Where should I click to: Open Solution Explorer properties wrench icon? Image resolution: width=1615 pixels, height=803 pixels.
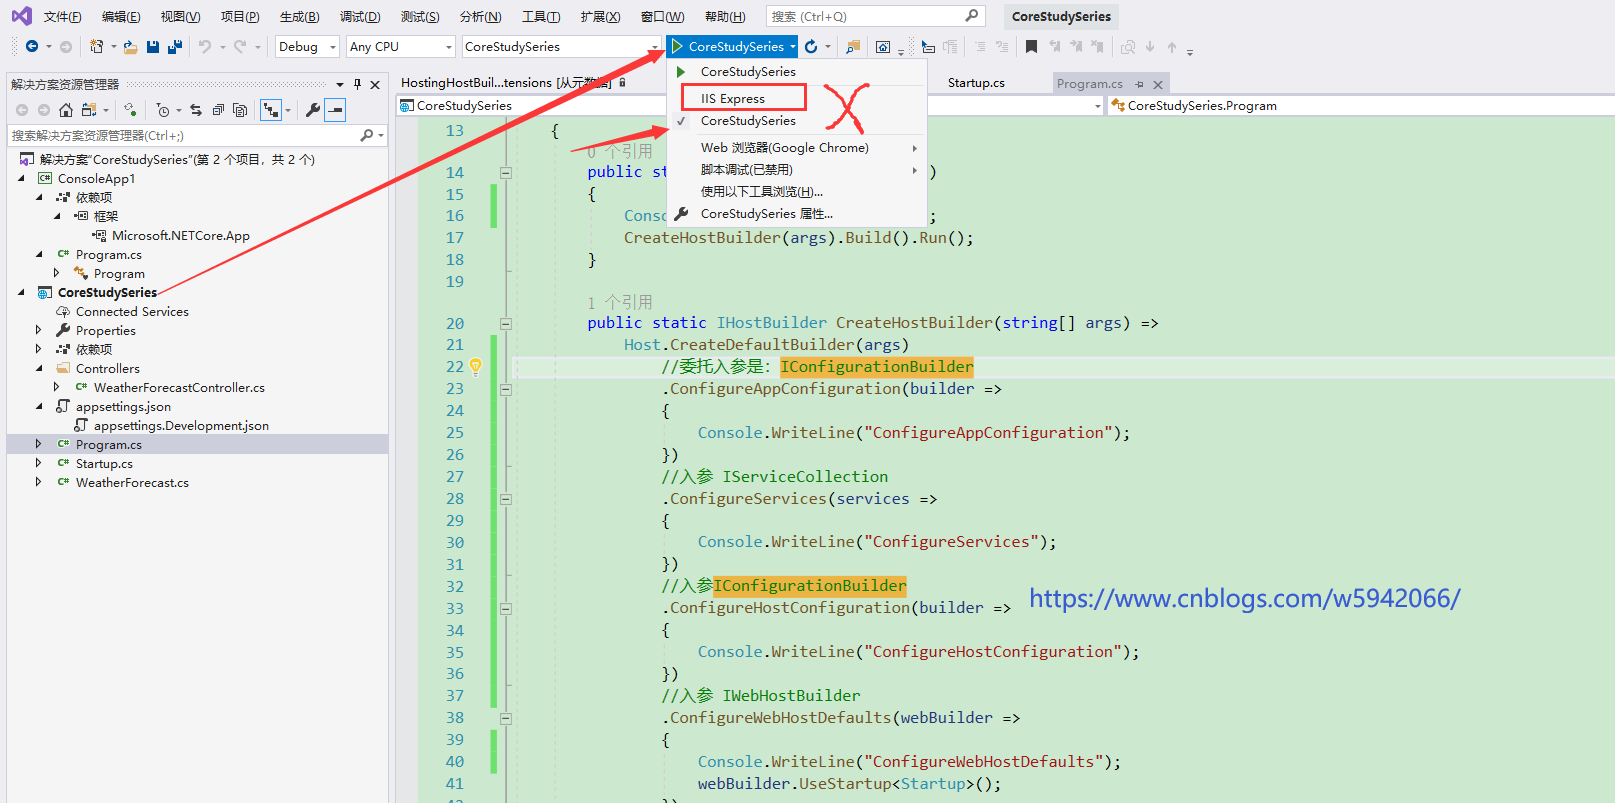coord(313,110)
